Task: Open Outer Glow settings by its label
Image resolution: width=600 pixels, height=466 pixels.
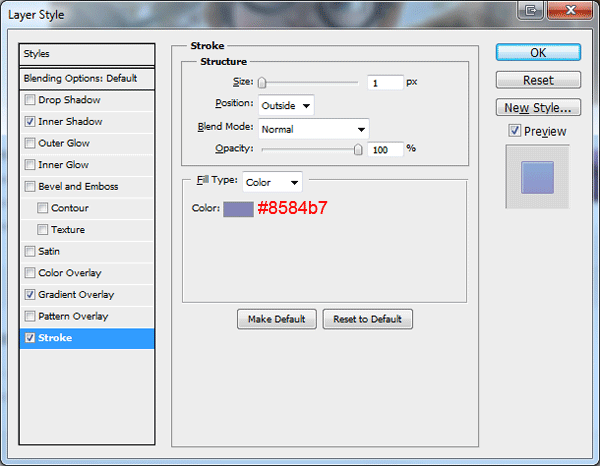Action: point(64,143)
